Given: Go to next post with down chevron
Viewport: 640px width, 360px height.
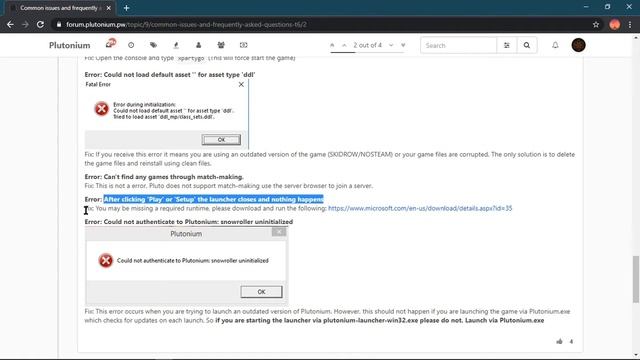Looking at the screenshot, I should click(391, 45).
